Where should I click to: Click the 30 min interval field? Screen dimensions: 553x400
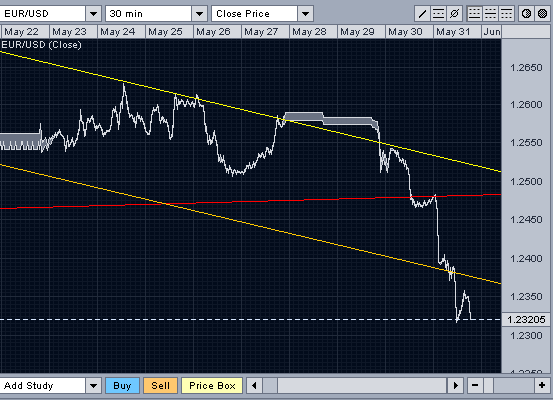coord(148,14)
